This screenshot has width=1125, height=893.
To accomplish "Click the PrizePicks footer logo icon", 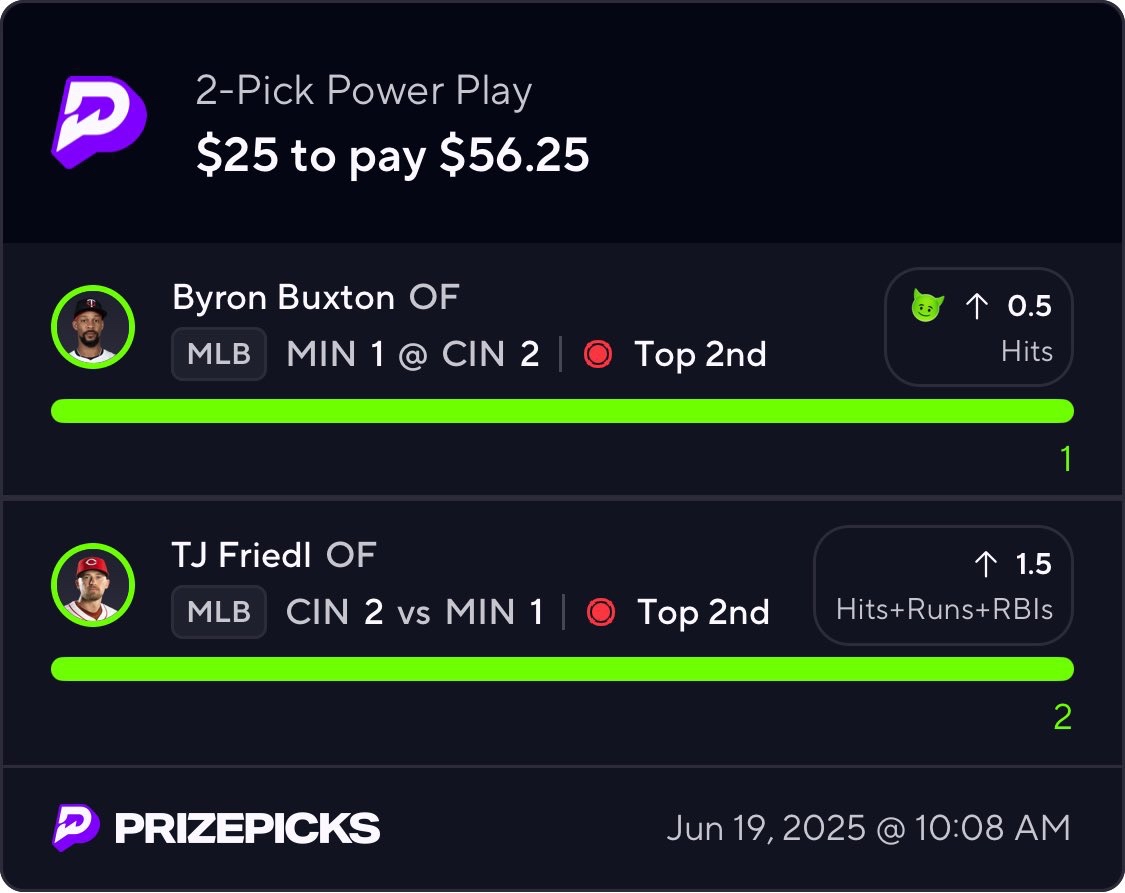I will click(76, 828).
